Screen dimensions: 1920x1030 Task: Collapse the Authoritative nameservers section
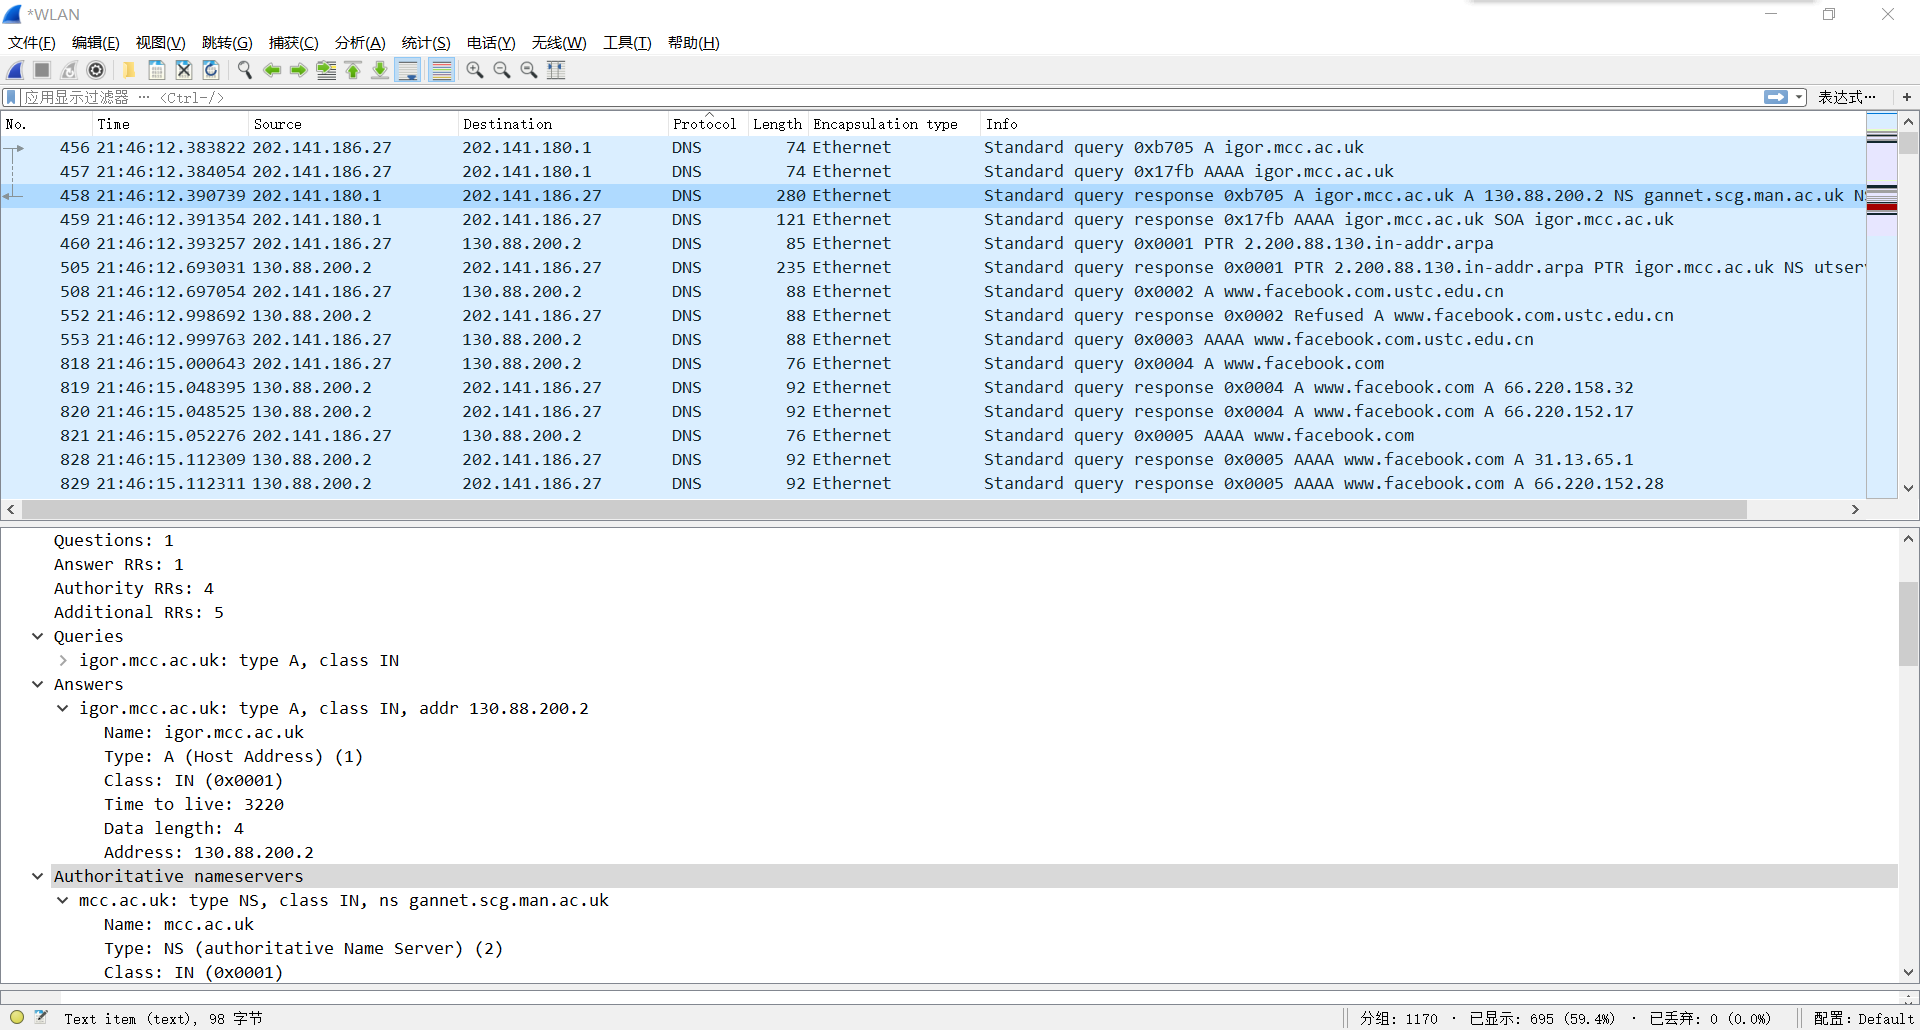[37, 876]
